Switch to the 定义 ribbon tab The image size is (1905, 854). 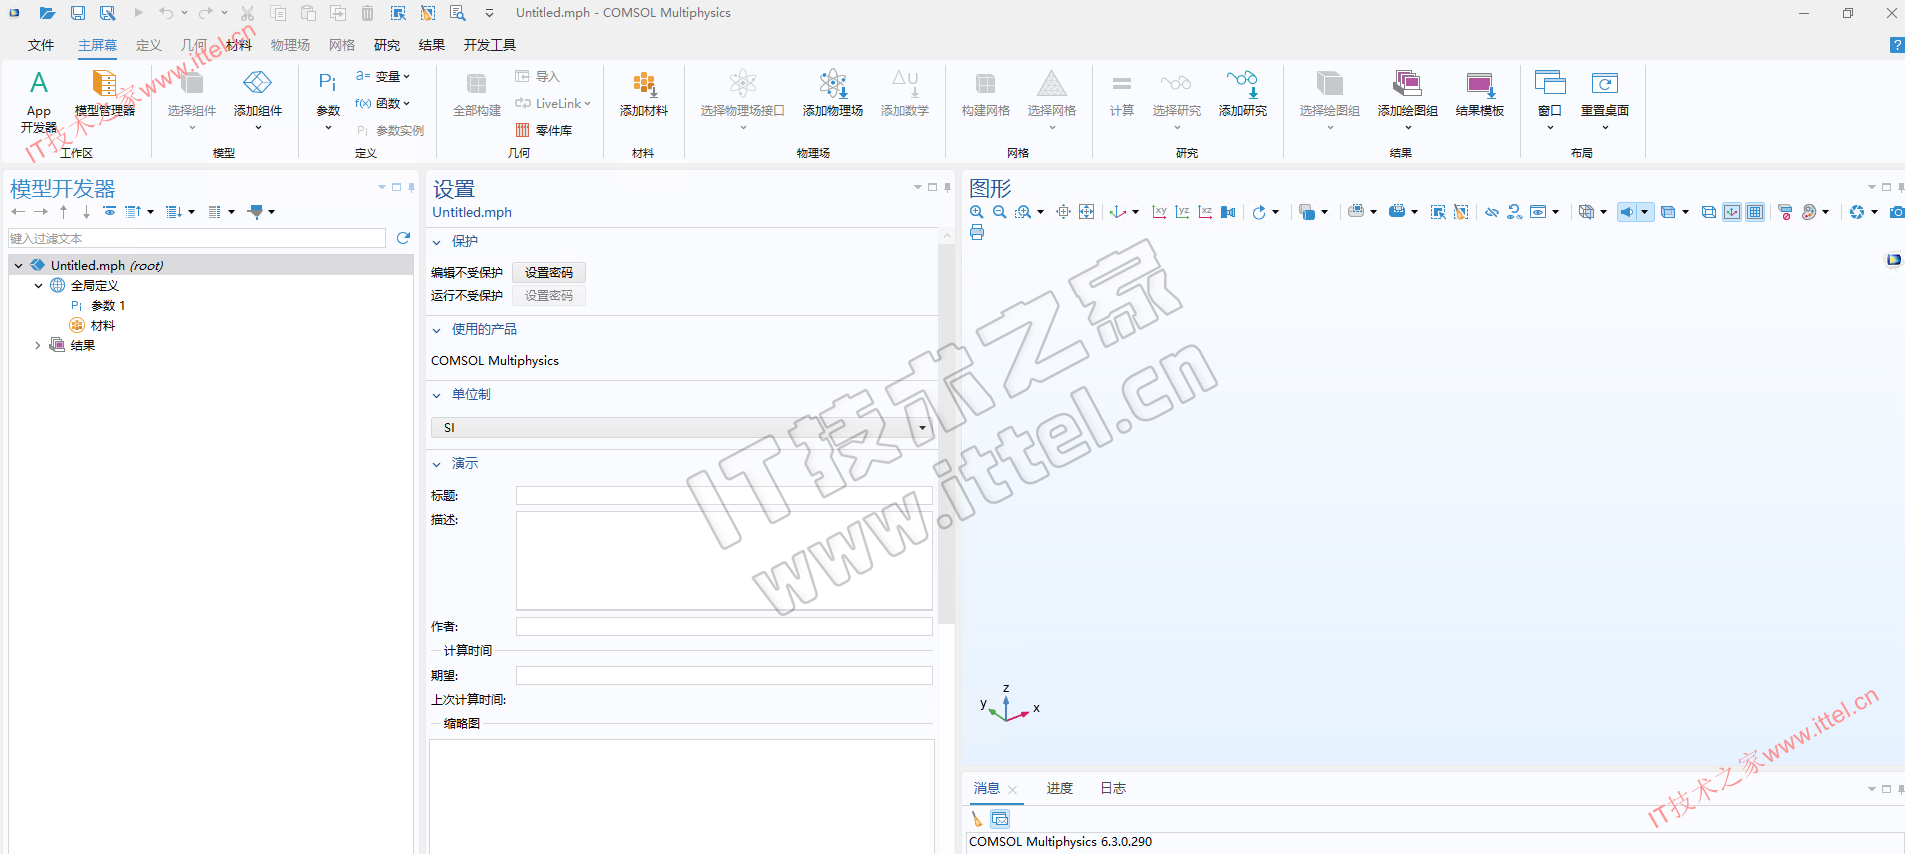[149, 45]
